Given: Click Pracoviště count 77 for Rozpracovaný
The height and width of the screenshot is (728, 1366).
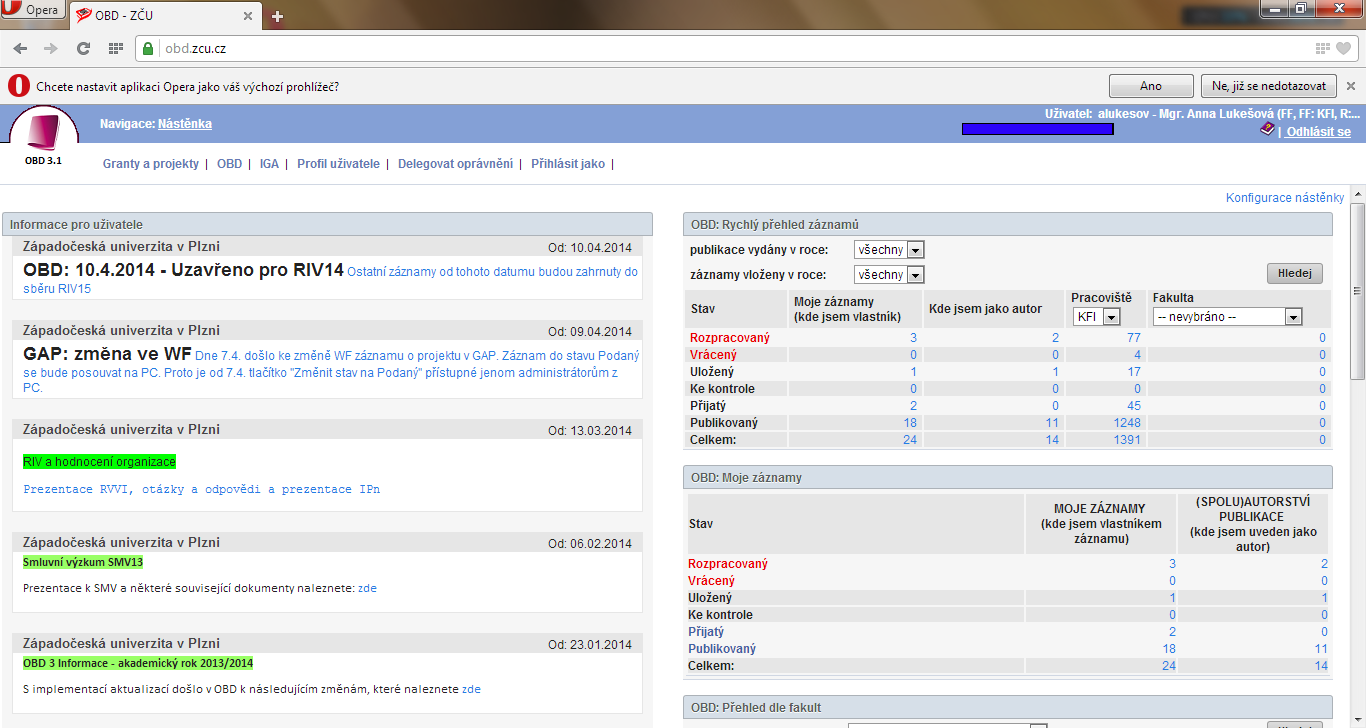Looking at the screenshot, I should [x=1133, y=338].
